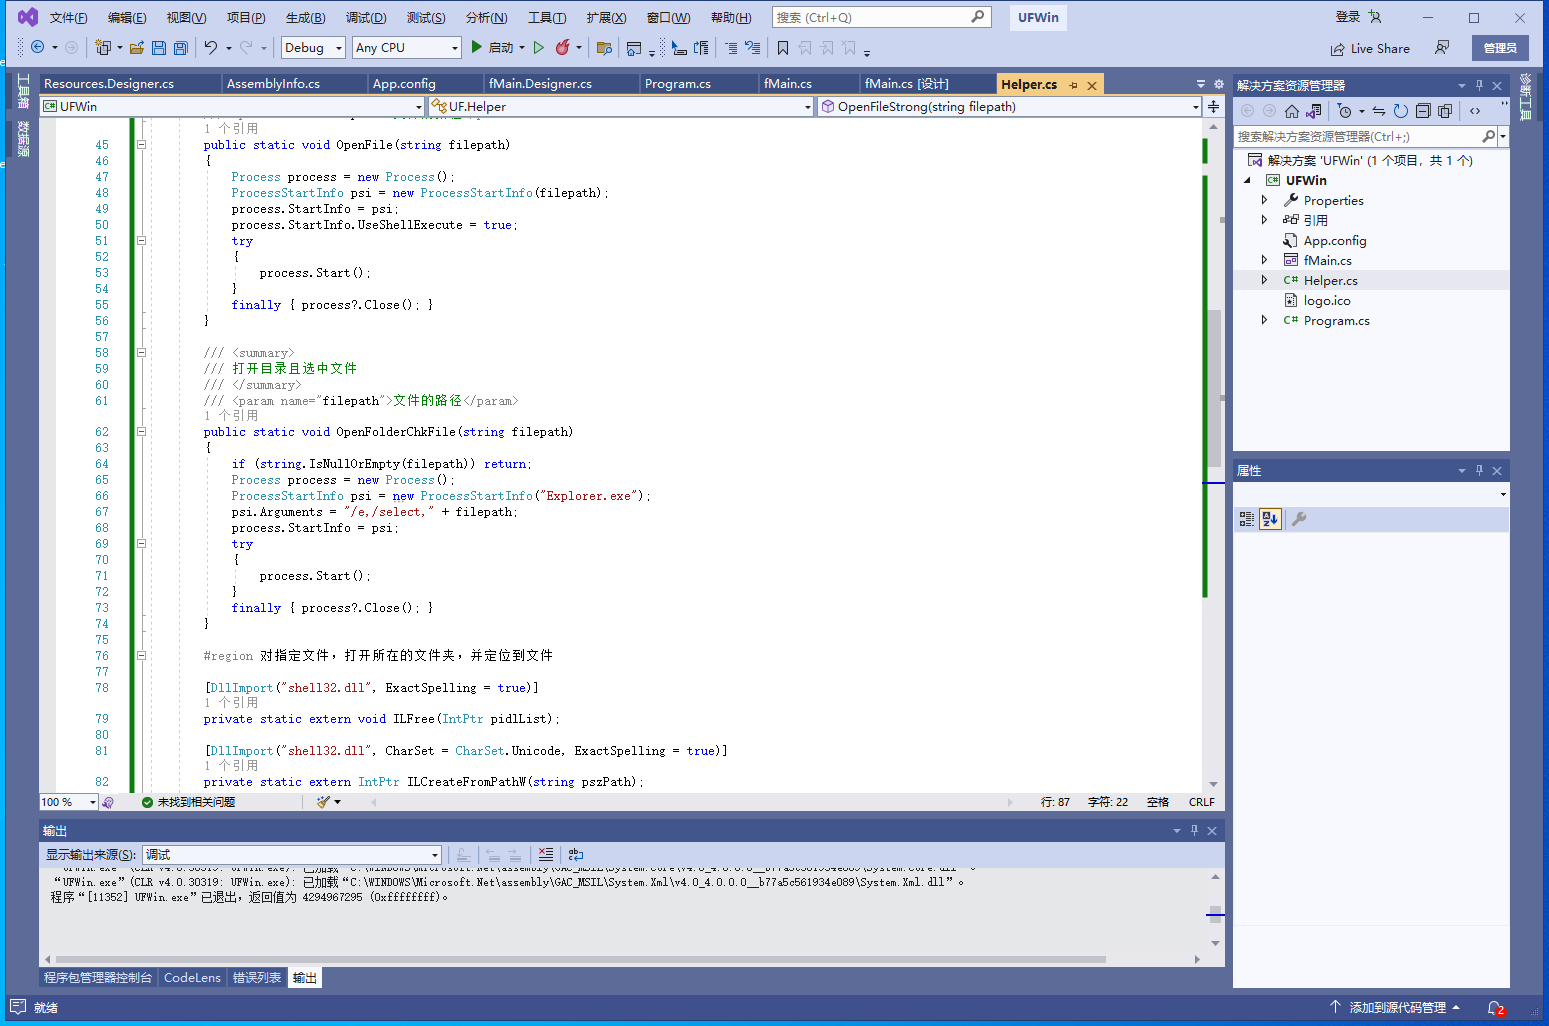Toggle a bookmark on current line
Screen dimensions: 1549x1026
[783, 47]
